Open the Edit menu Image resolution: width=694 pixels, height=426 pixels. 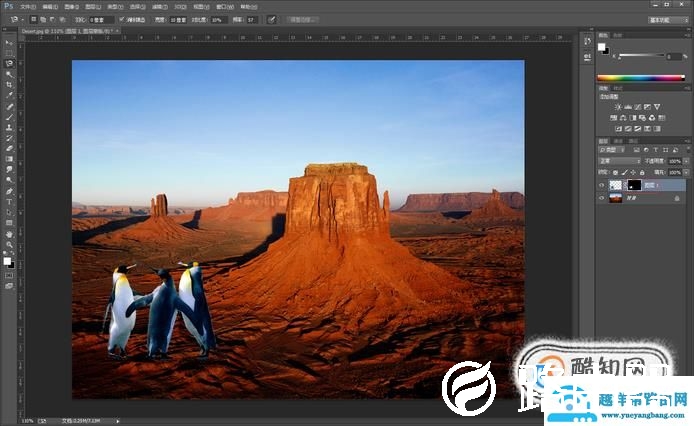[x=50, y=7]
